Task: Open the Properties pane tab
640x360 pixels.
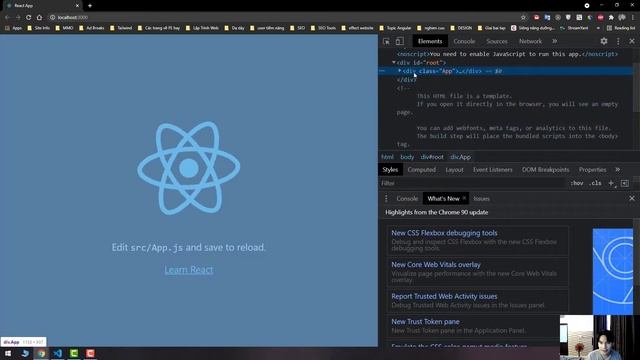Action: click(x=592, y=170)
